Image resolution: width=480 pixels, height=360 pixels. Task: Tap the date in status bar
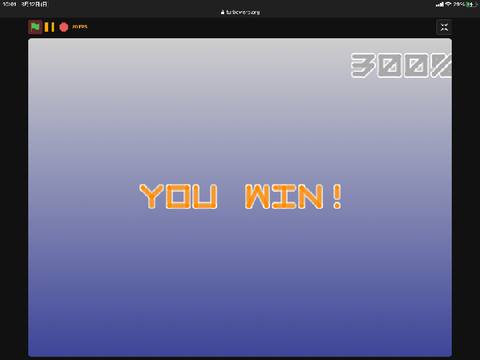(35, 4)
